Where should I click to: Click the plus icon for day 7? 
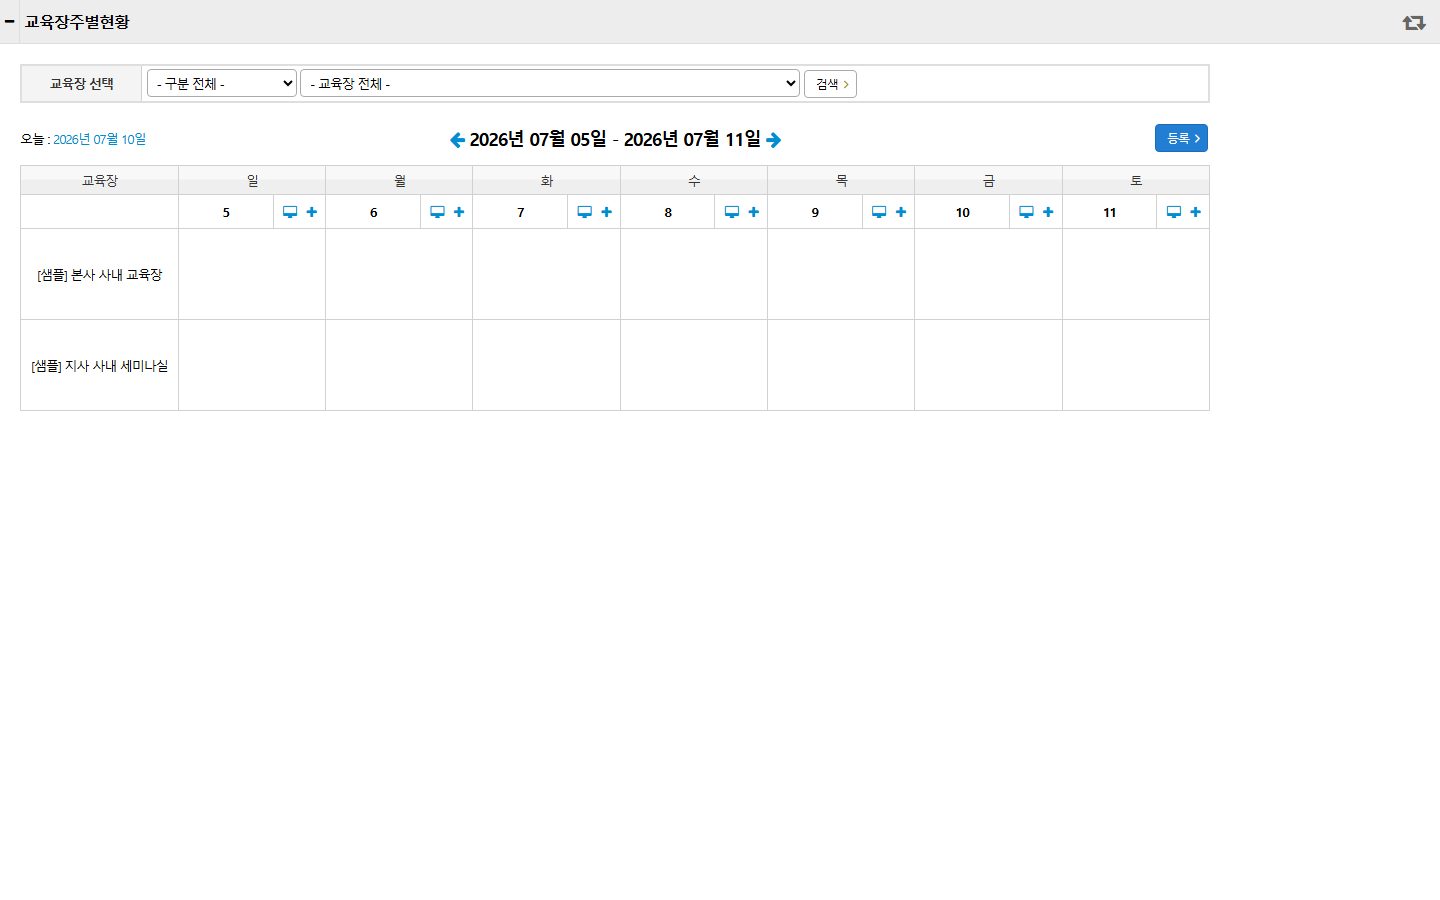(x=607, y=212)
